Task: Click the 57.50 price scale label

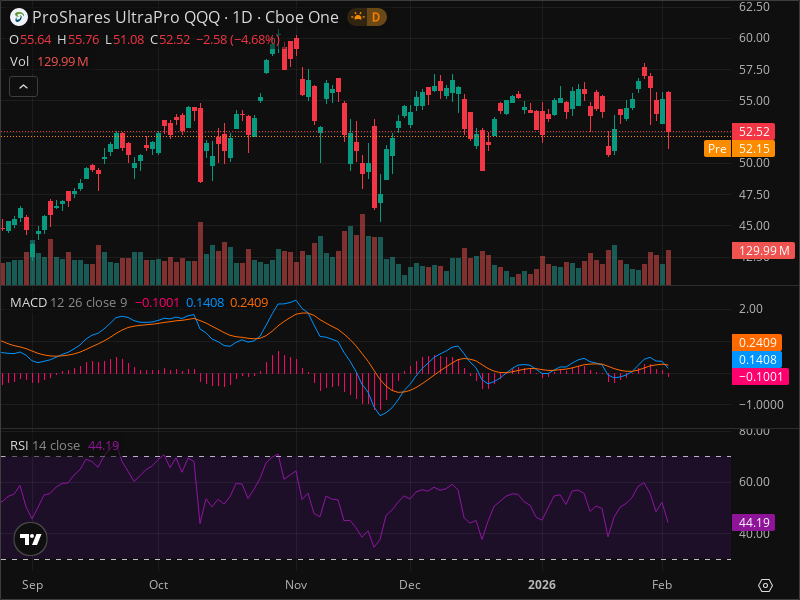Action: [754, 69]
